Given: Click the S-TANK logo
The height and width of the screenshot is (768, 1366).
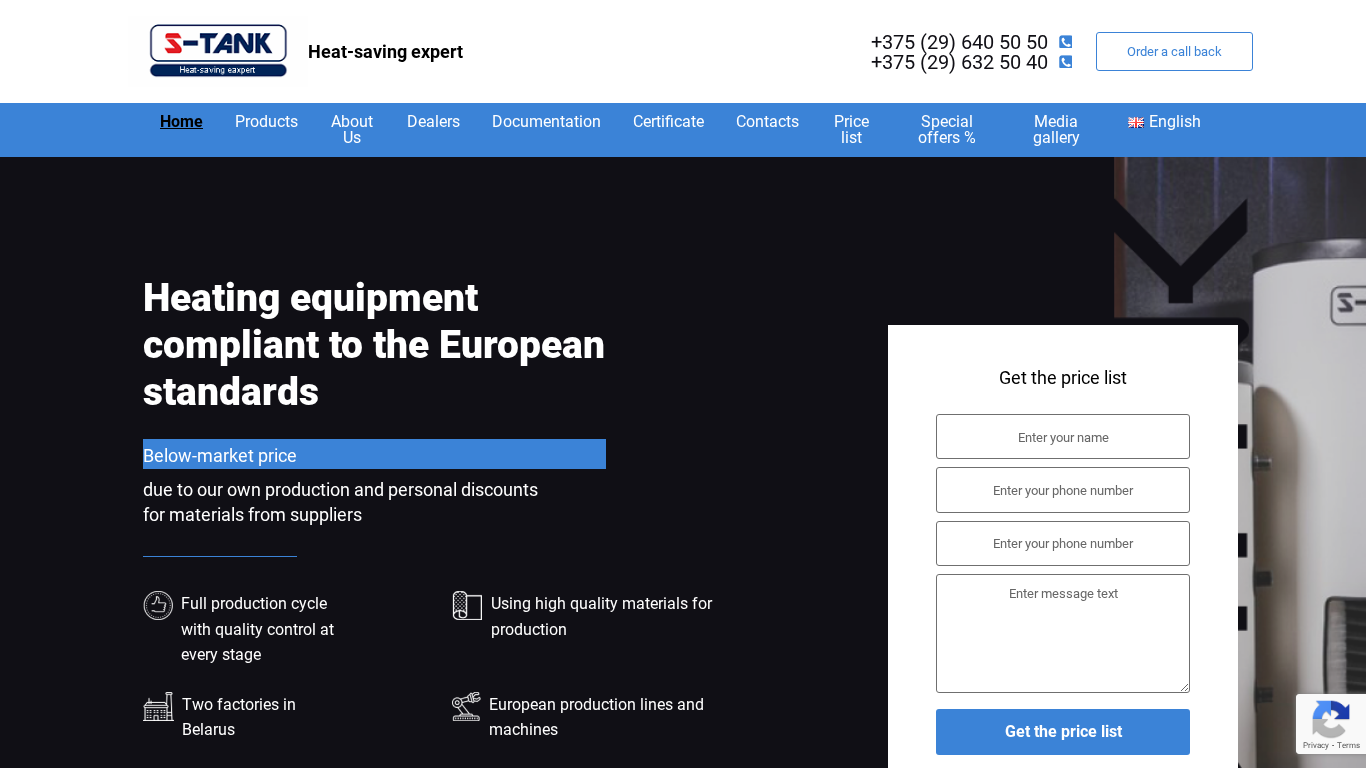Looking at the screenshot, I should point(218,51).
